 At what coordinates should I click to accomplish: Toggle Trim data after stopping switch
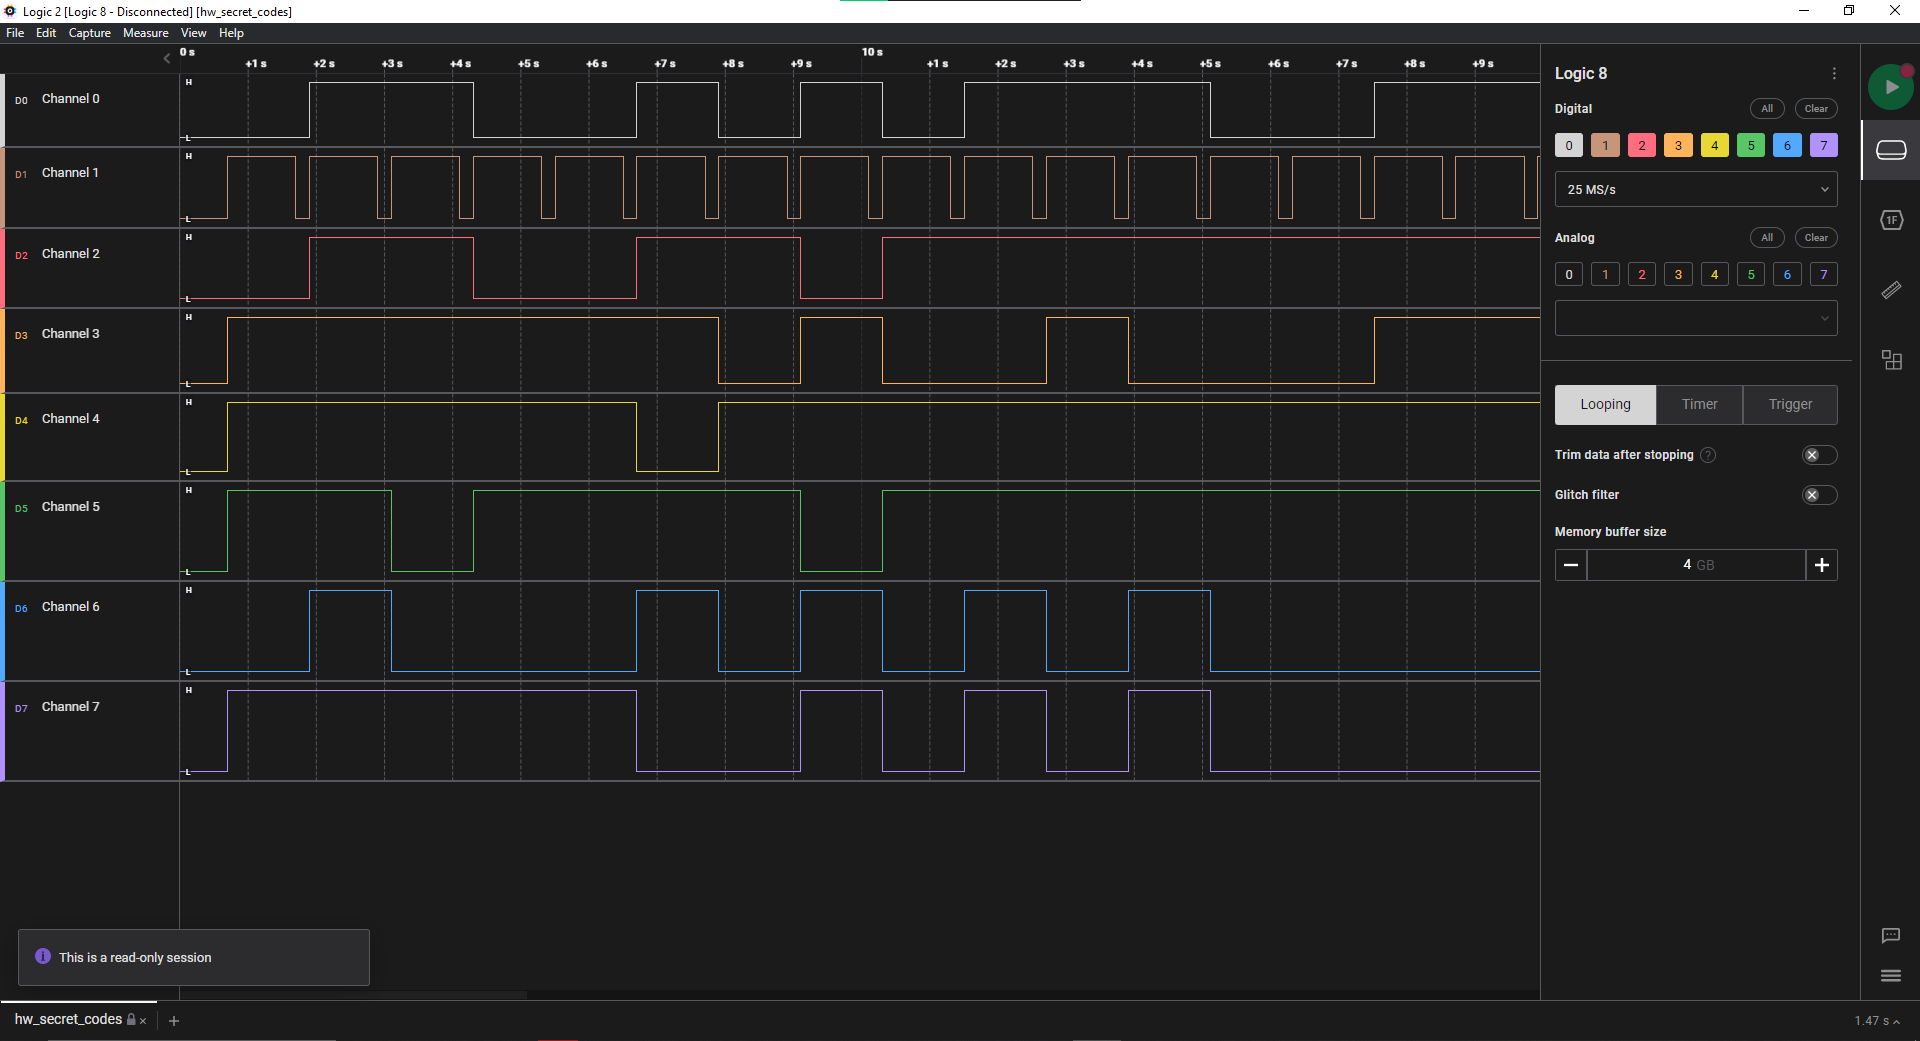click(x=1819, y=455)
